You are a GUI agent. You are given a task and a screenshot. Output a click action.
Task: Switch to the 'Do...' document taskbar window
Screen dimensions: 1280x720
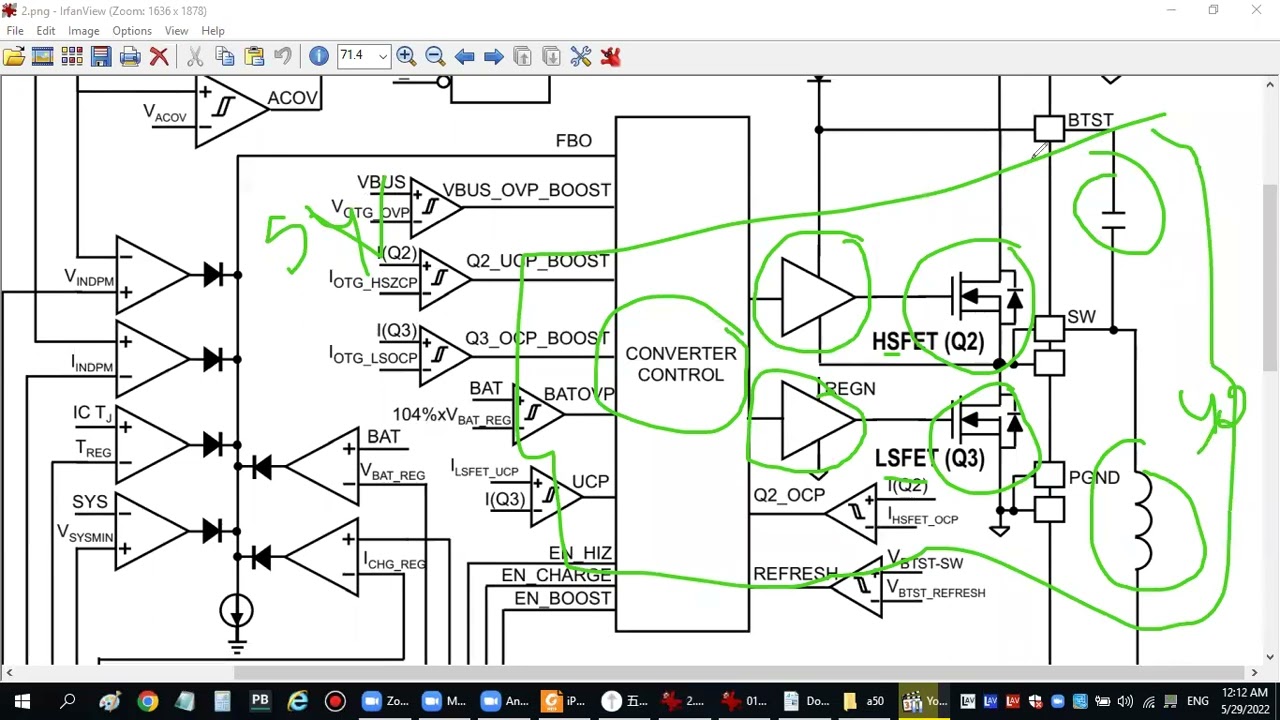803,701
